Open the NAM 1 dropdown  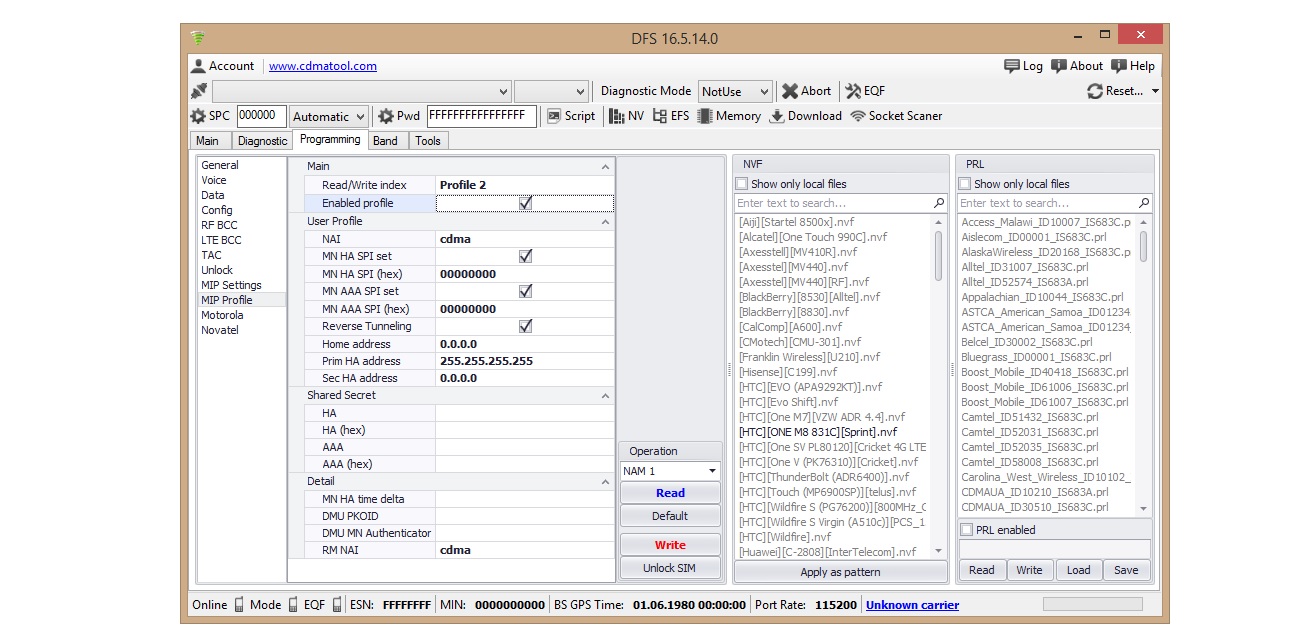(x=670, y=471)
